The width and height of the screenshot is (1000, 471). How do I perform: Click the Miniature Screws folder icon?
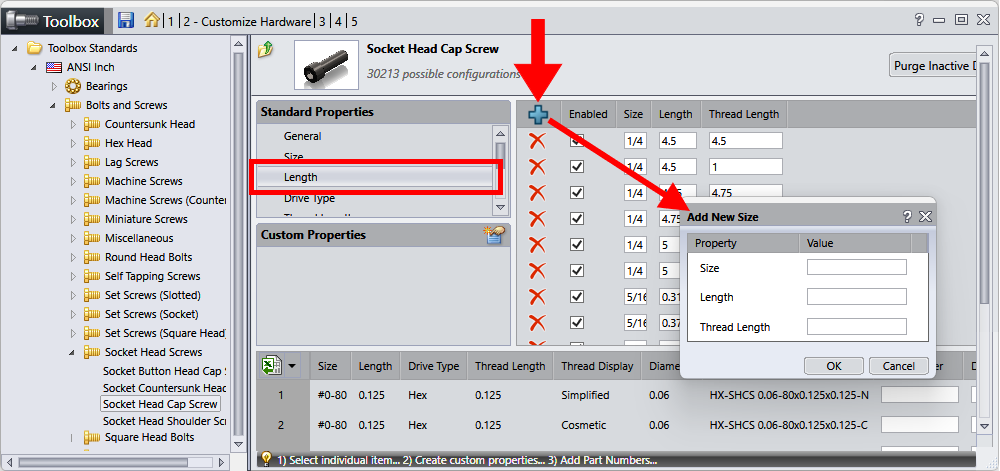(x=91, y=219)
